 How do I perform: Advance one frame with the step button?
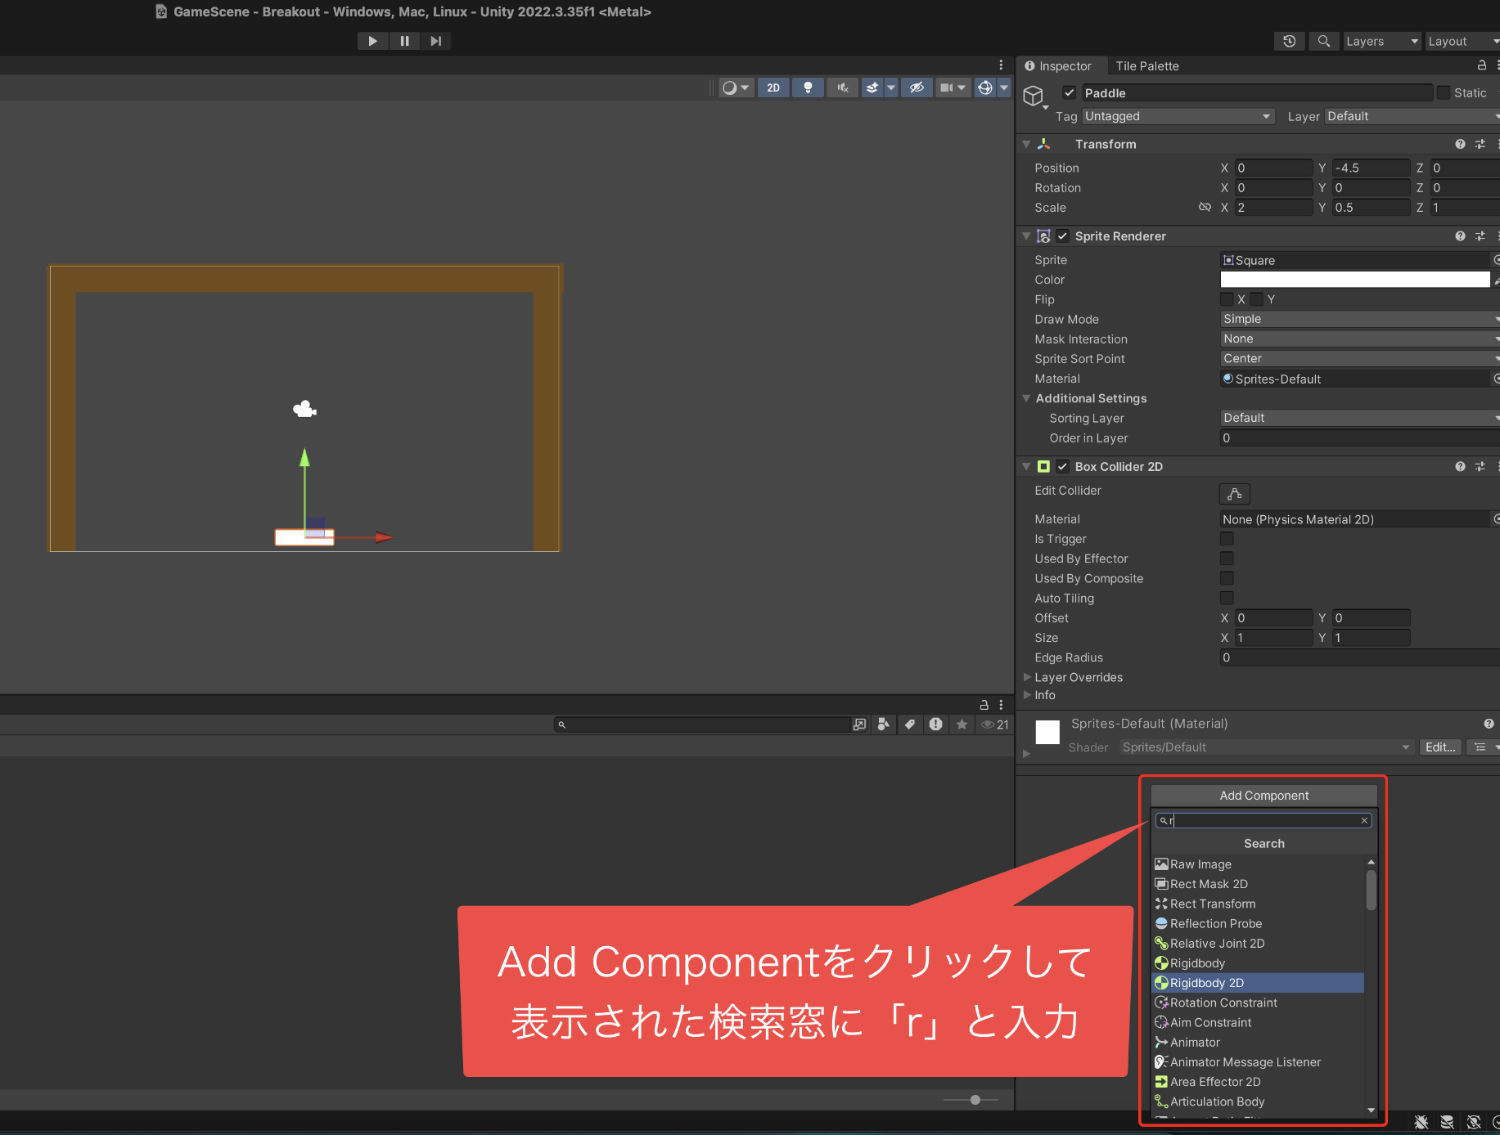(x=435, y=41)
